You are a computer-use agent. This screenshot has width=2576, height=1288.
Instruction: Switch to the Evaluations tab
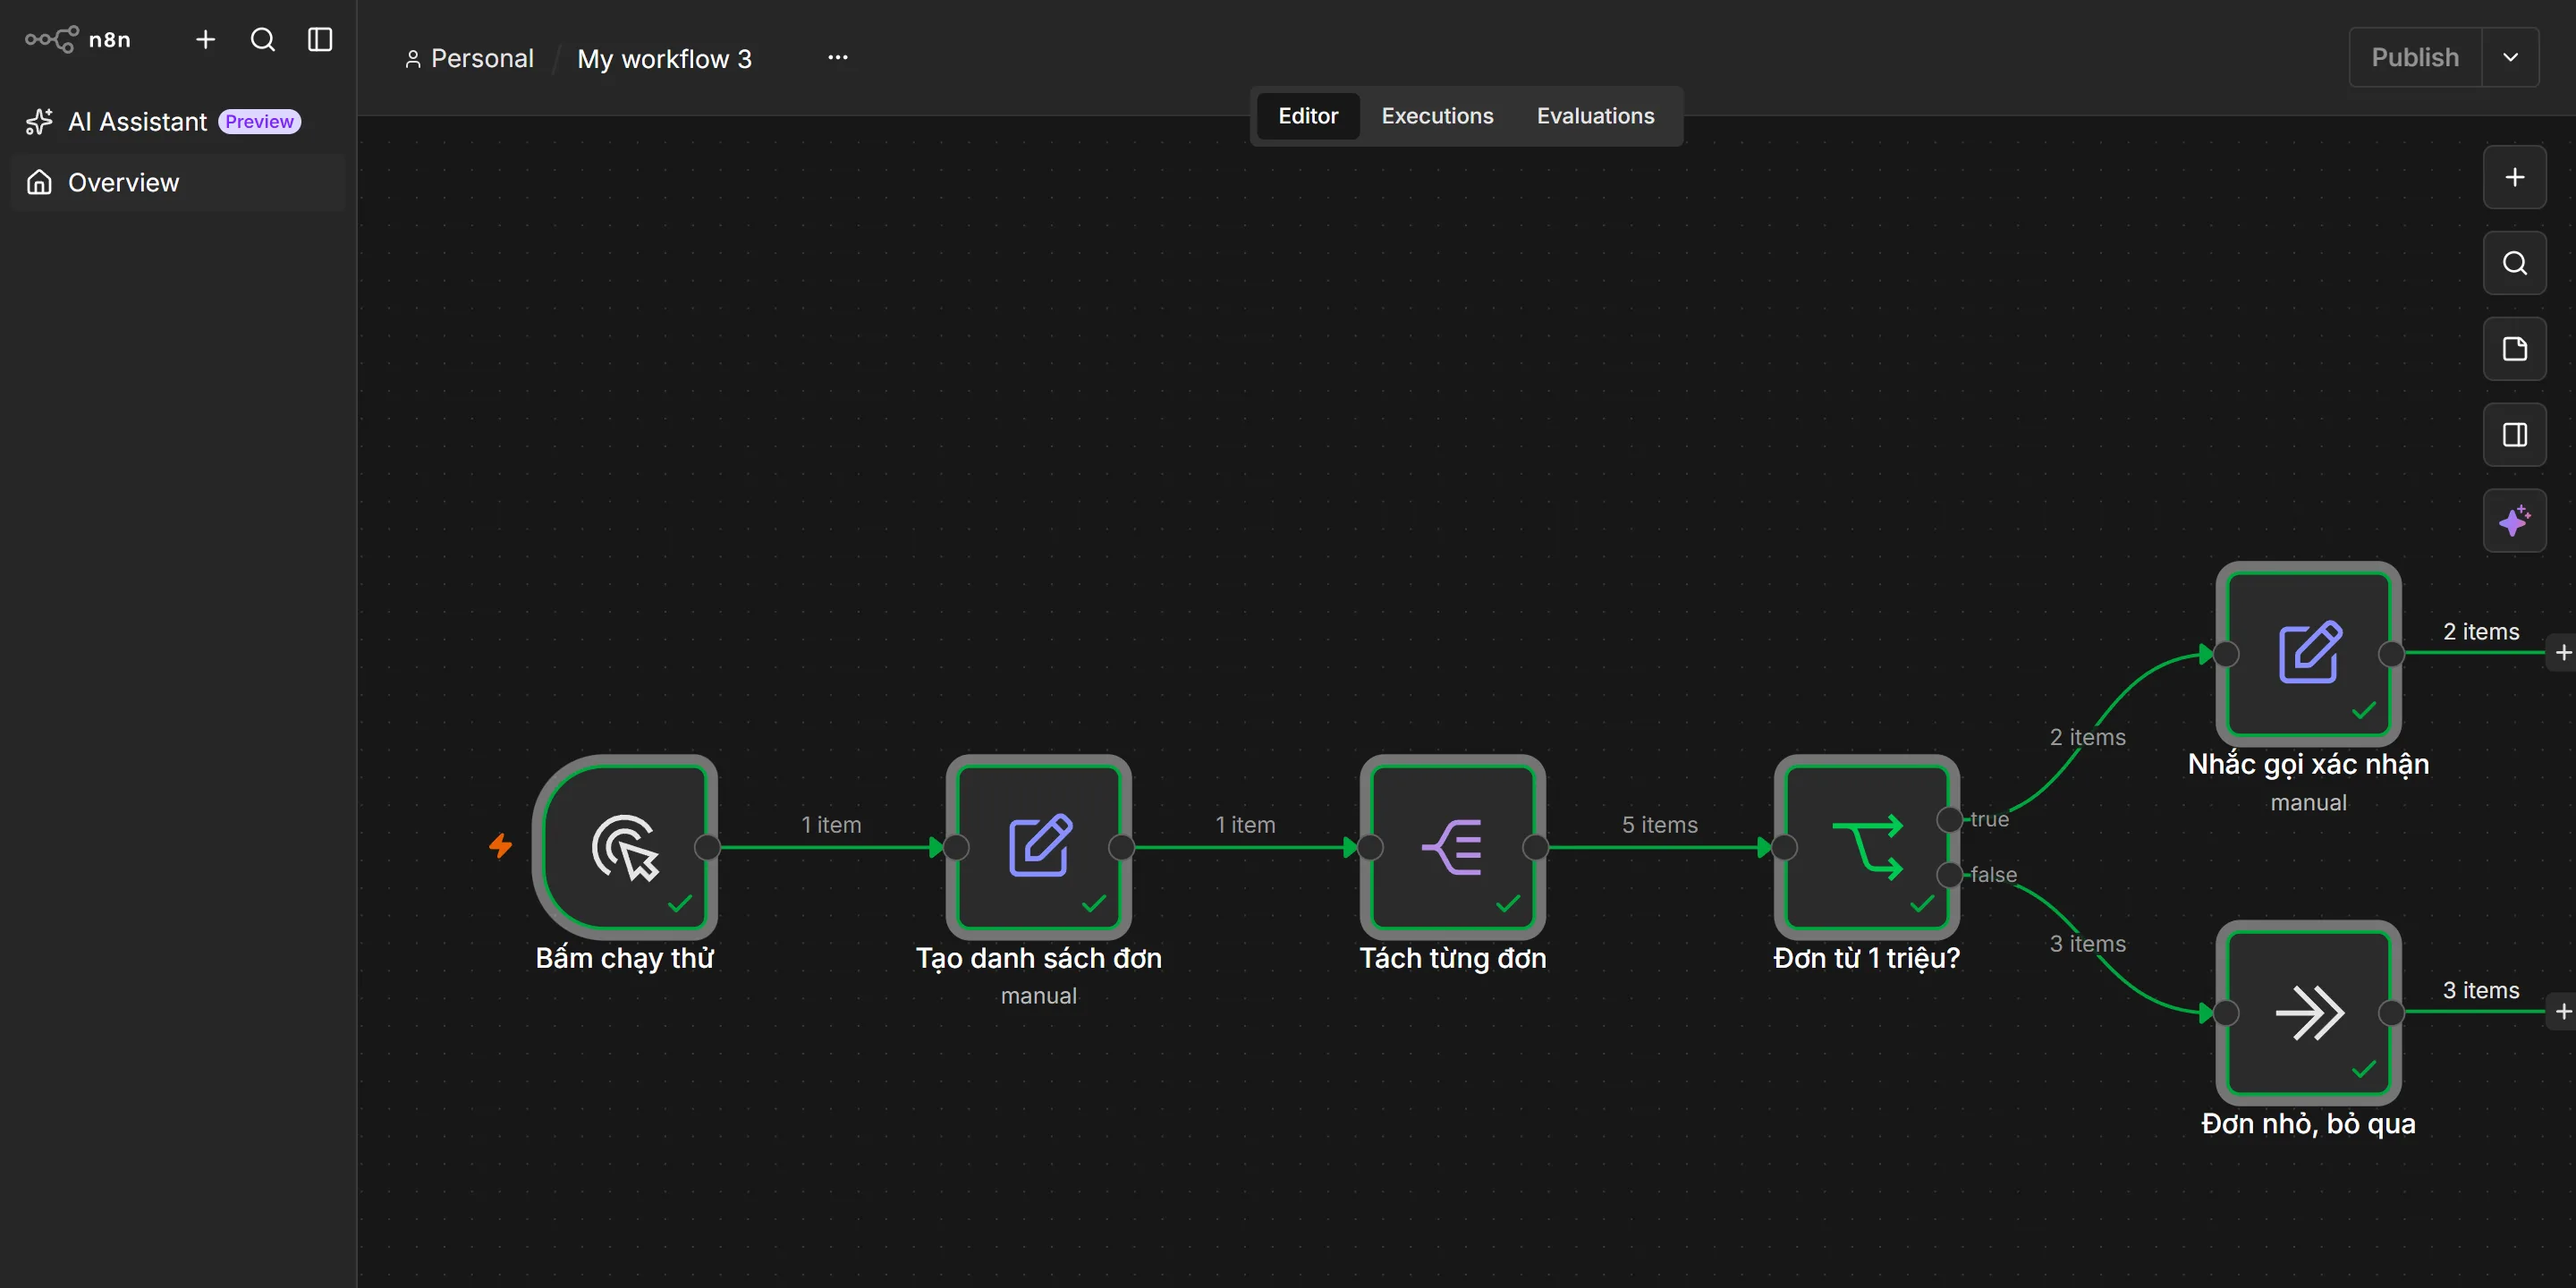1595,116
